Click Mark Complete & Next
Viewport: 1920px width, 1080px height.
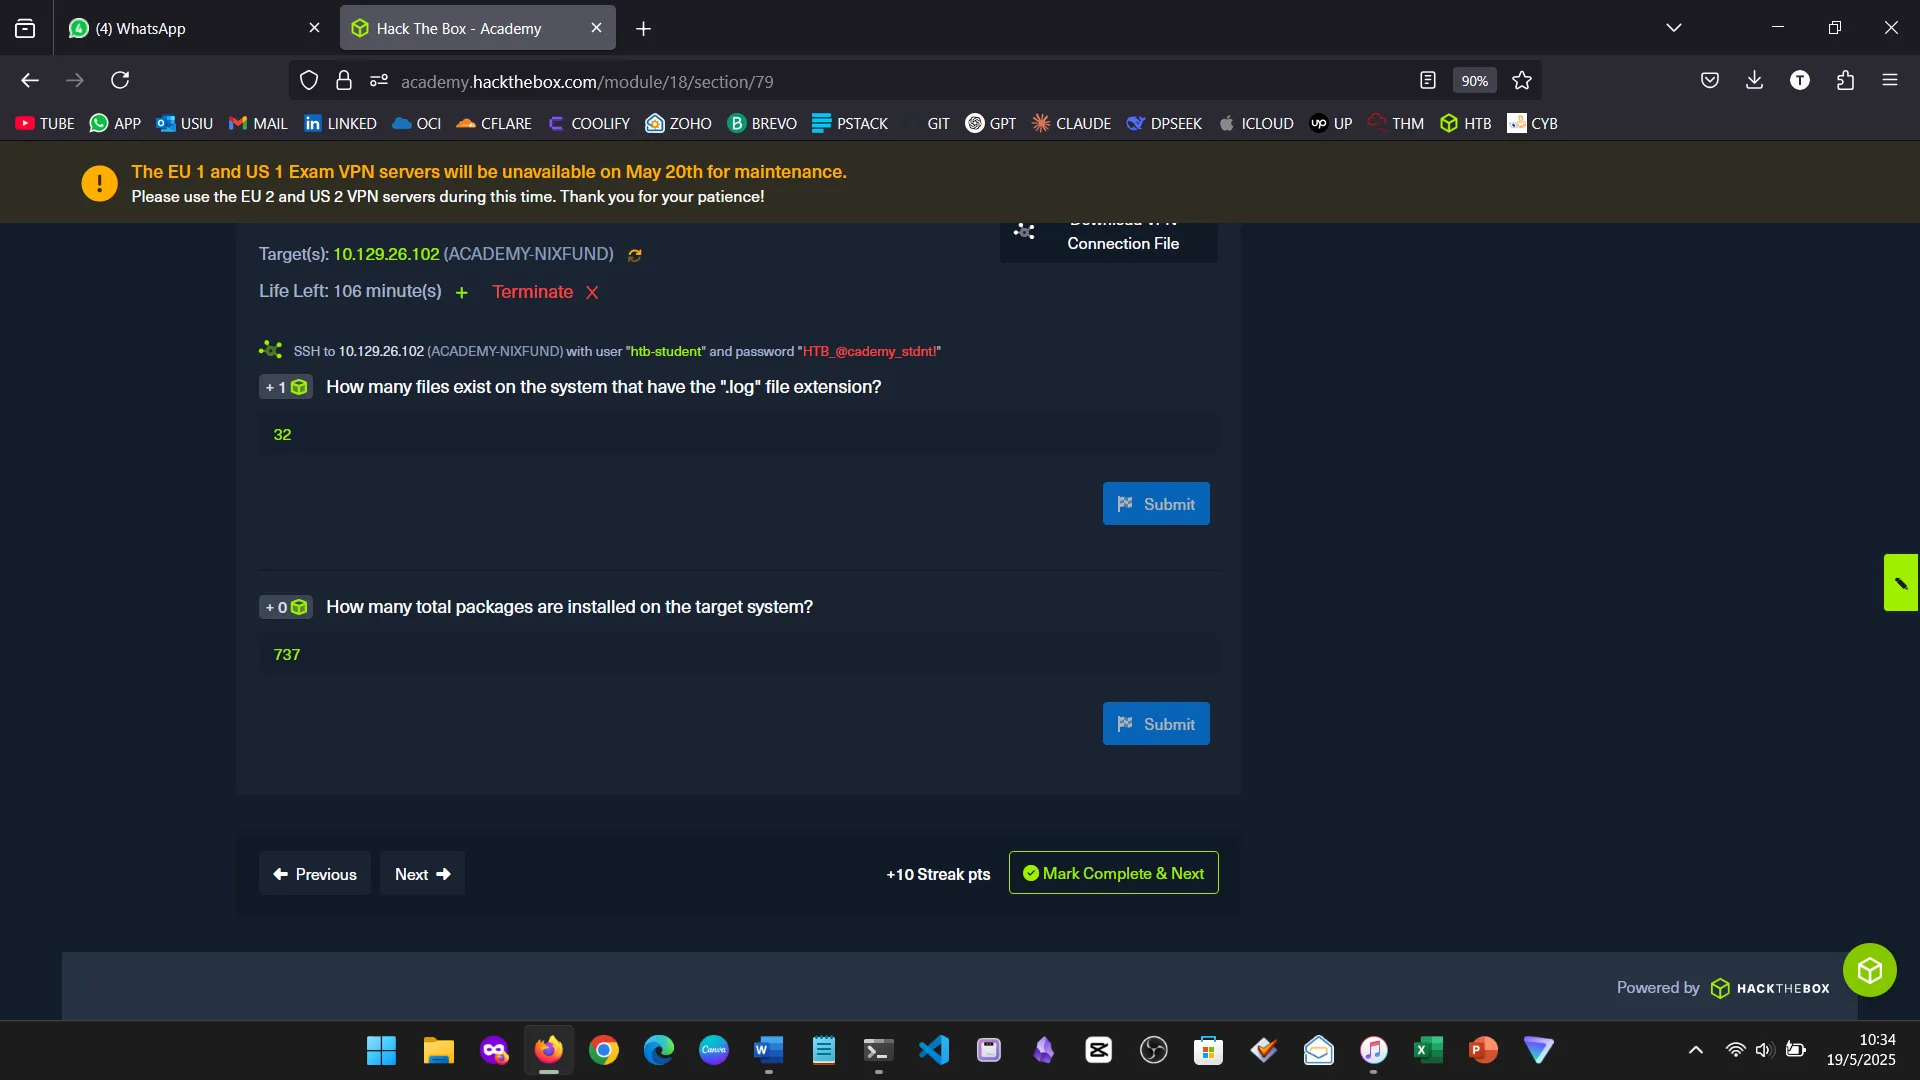(1113, 873)
